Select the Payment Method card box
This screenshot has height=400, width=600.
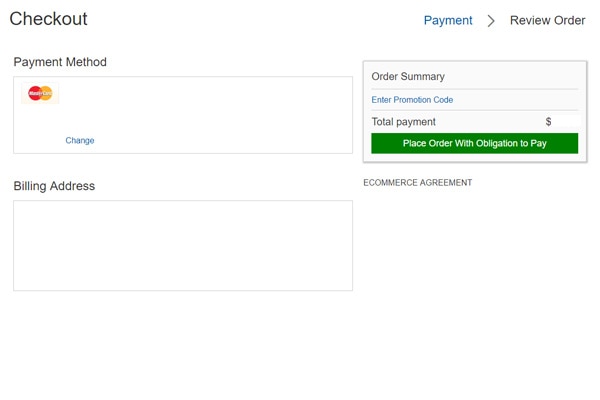click(183, 115)
